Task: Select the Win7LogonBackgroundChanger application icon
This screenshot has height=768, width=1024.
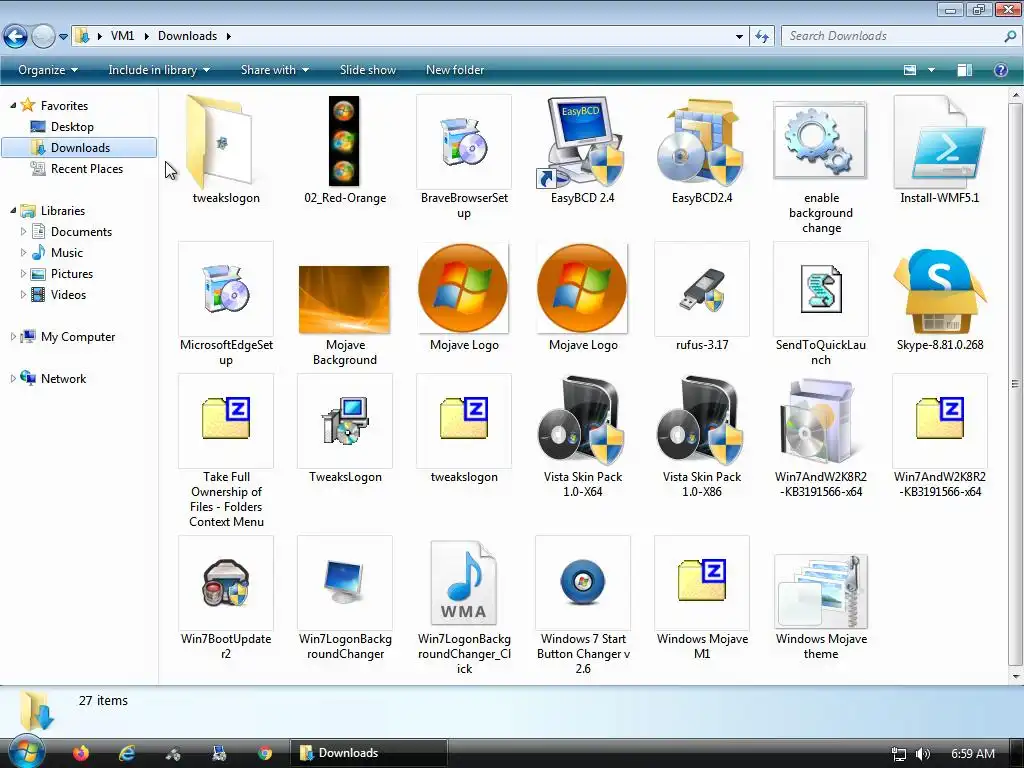Action: [345, 583]
